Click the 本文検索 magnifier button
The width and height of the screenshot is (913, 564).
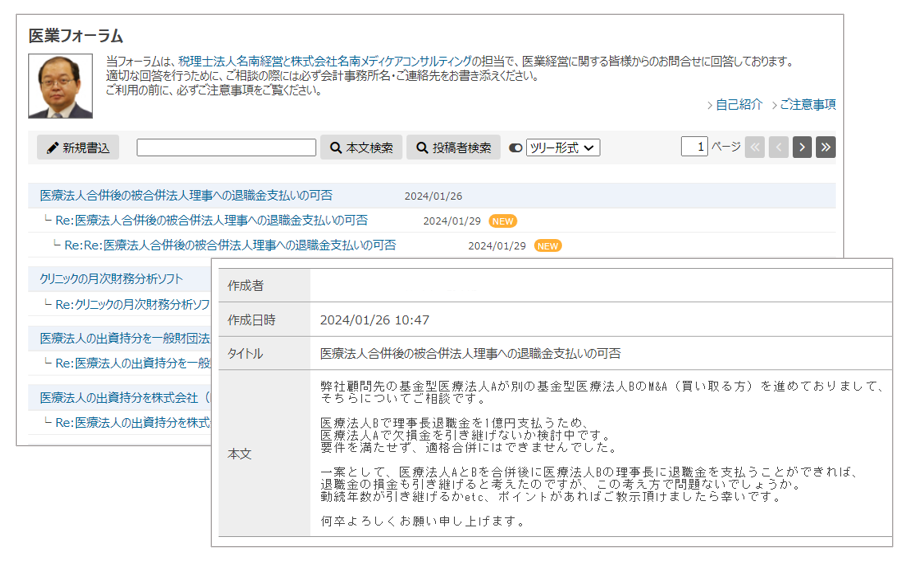[x=361, y=148]
